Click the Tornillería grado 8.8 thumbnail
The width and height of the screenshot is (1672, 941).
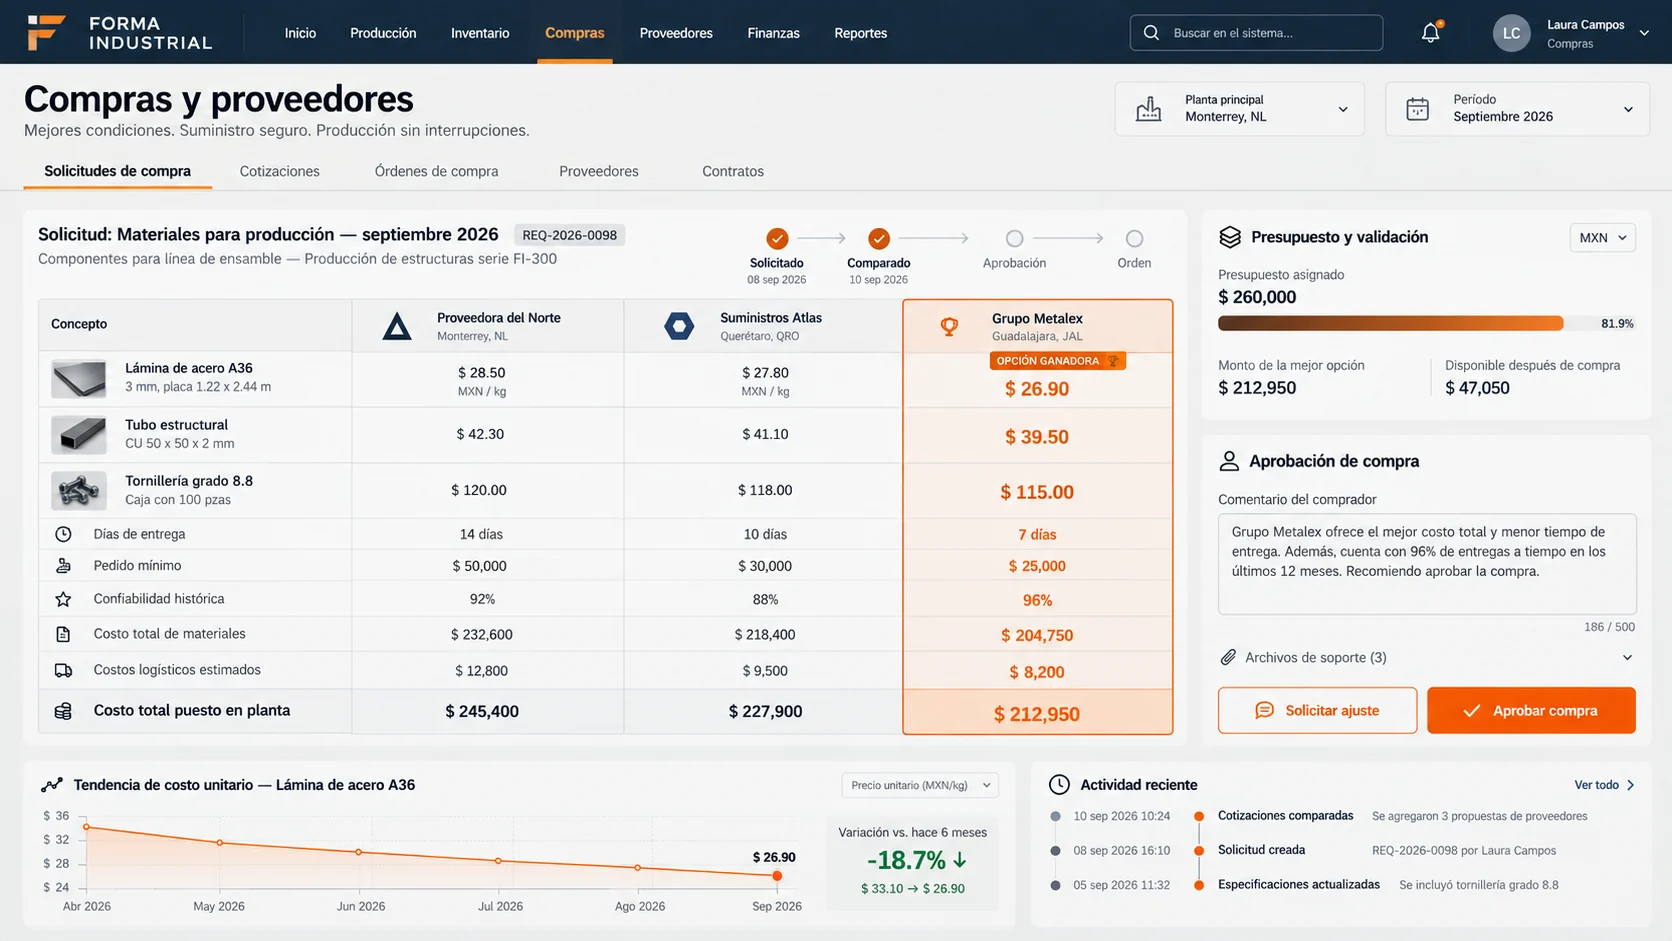(79, 491)
